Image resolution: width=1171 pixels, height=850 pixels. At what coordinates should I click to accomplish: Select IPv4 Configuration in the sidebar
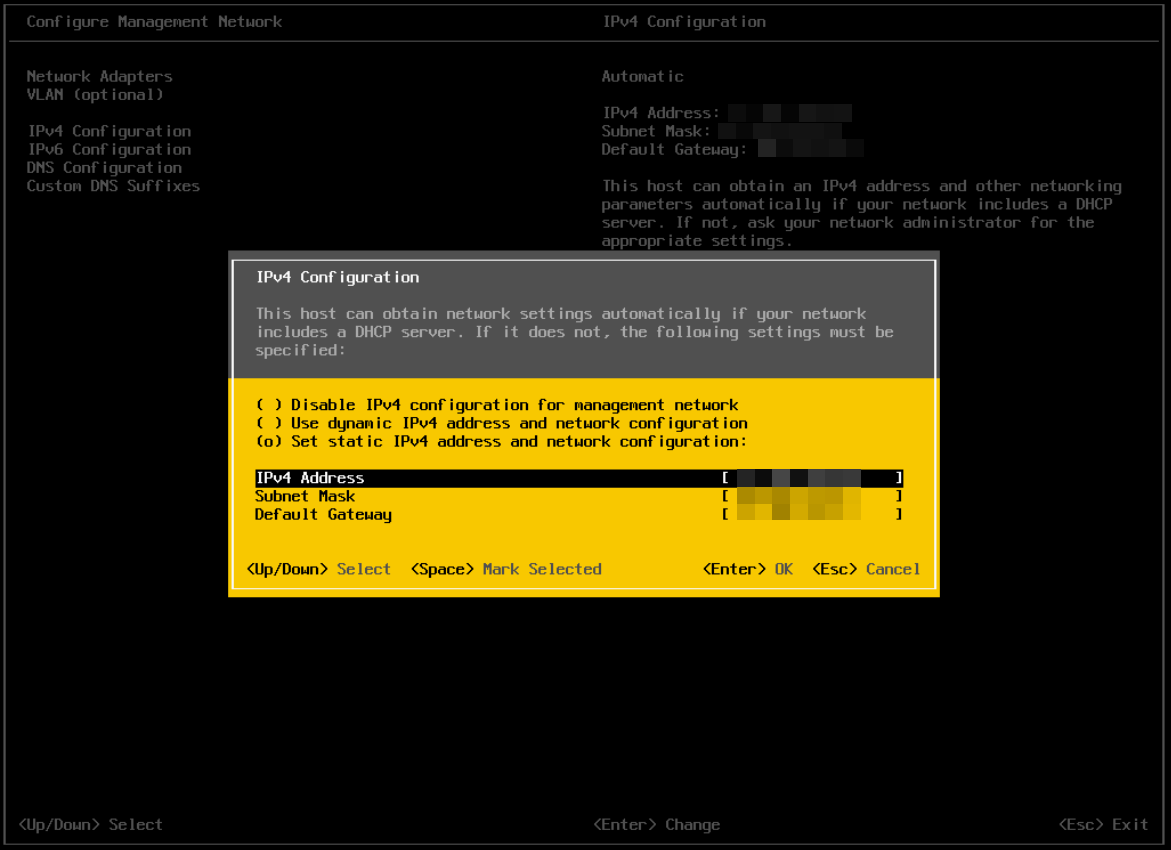[109, 131]
